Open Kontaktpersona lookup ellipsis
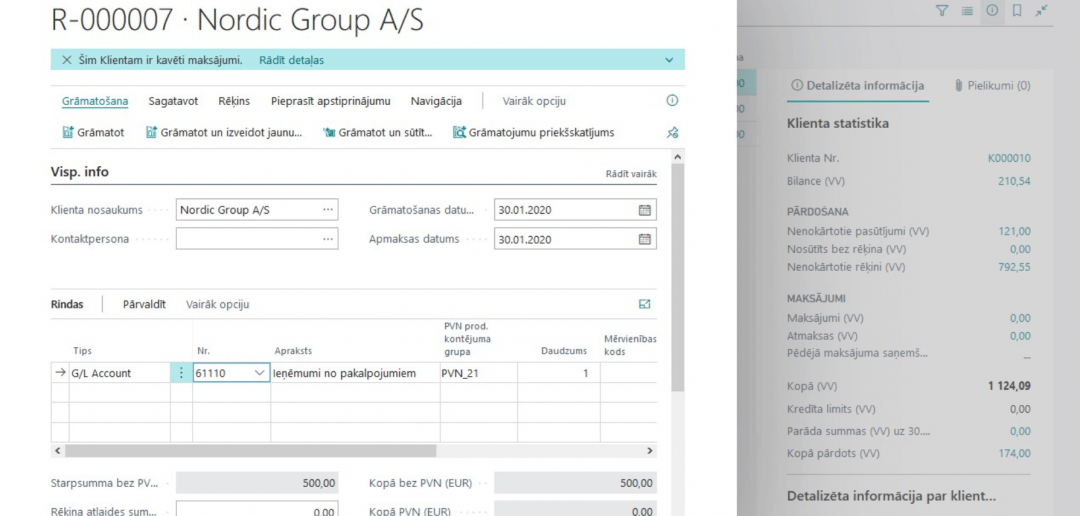 click(x=327, y=240)
